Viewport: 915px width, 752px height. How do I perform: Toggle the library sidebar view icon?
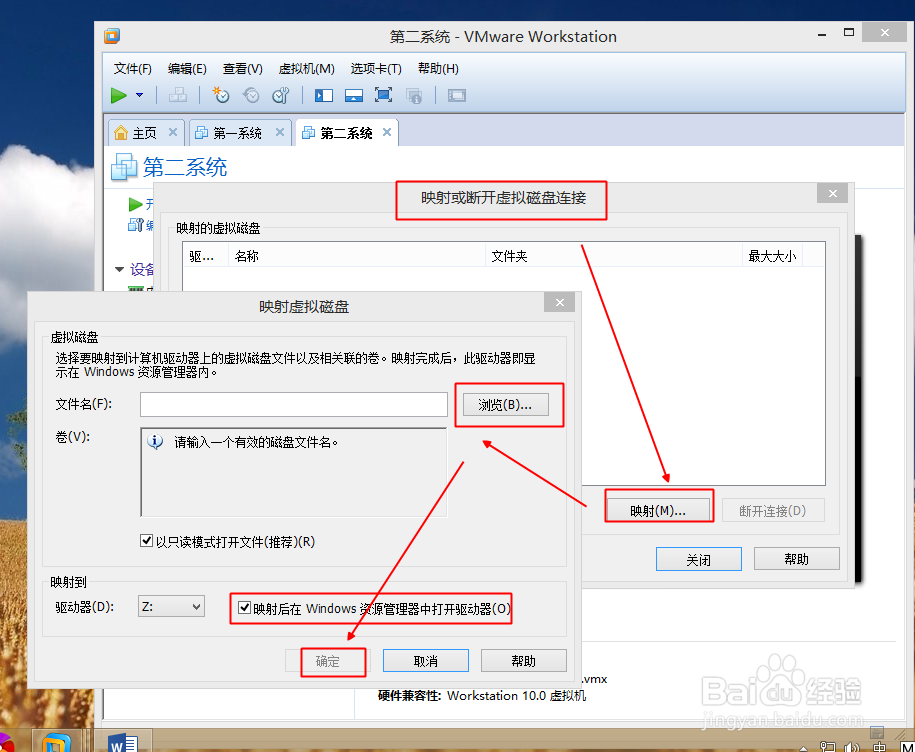tap(324, 96)
